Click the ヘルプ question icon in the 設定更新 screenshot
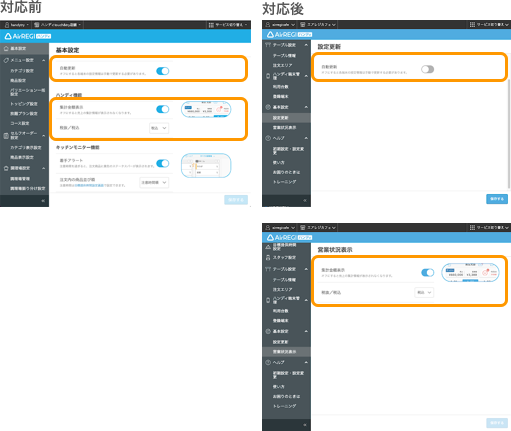The image size is (511, 431). pos(268,138)
